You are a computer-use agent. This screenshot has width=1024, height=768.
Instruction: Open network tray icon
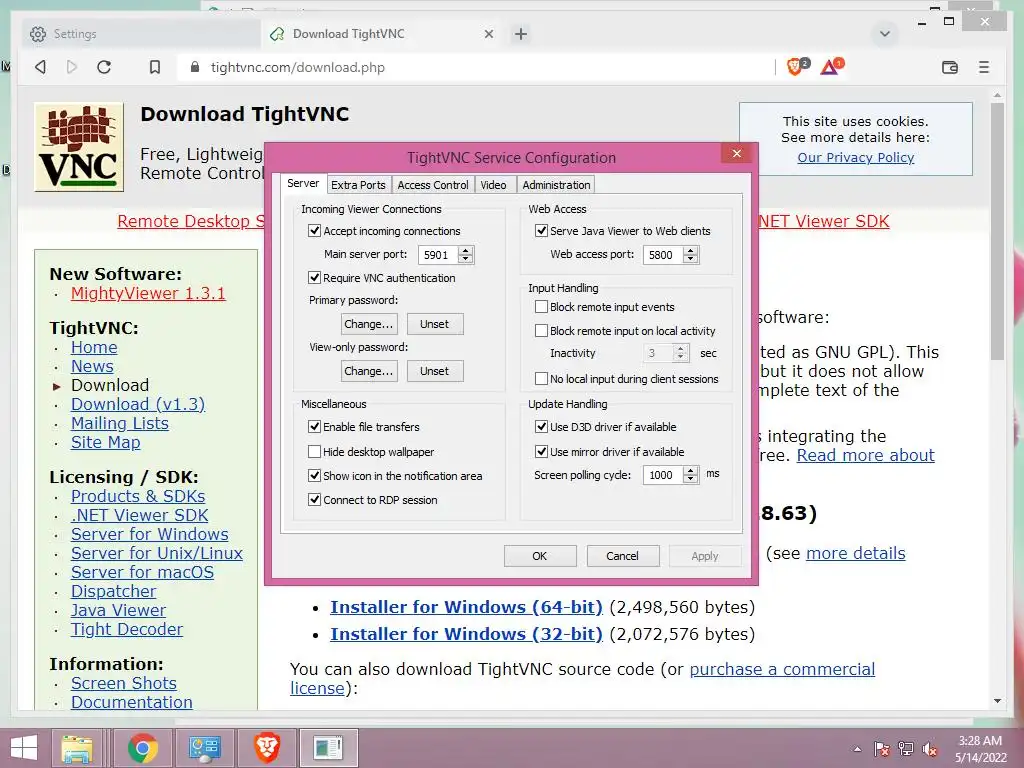click(906, 749)
